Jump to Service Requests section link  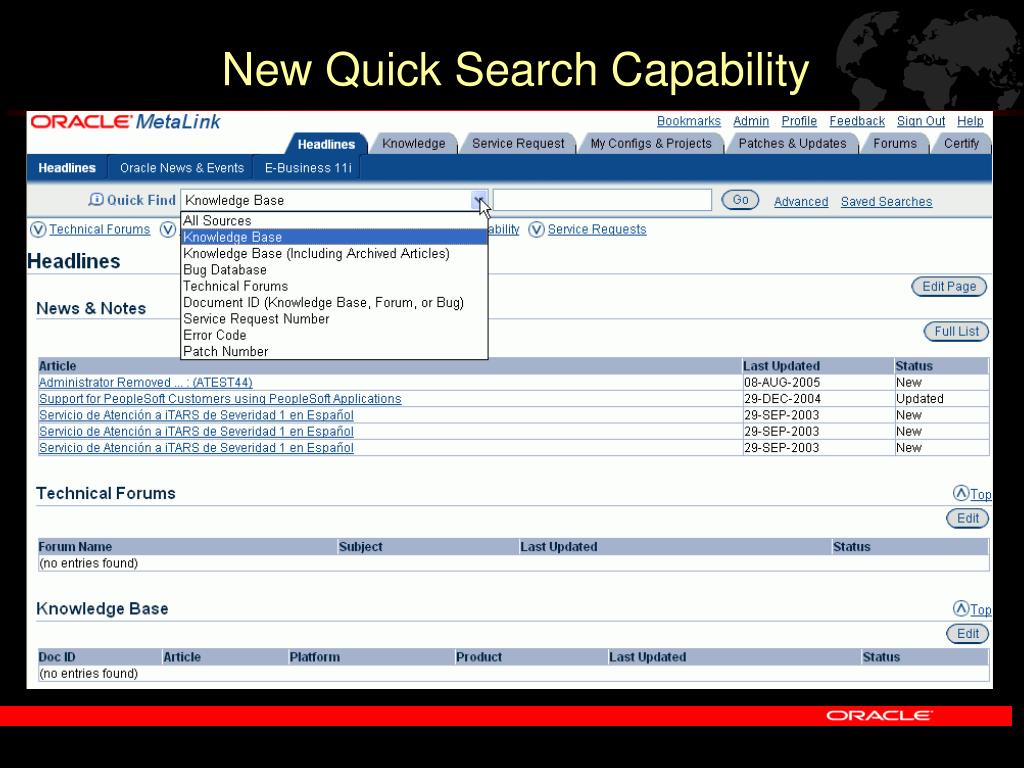coord(597,230)
